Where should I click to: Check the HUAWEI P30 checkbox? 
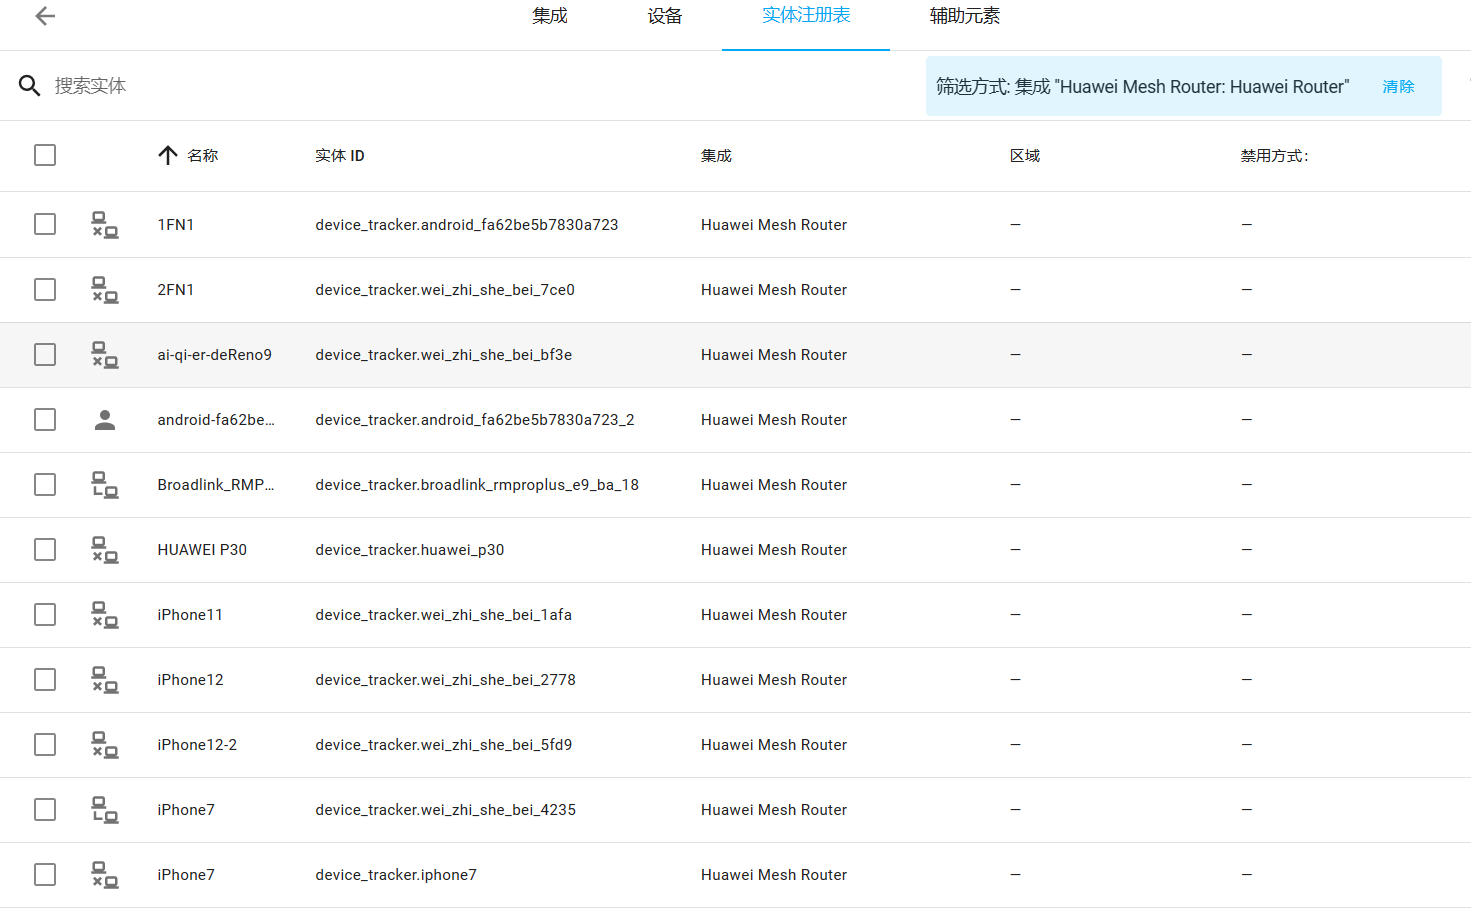tap(45, 549)
